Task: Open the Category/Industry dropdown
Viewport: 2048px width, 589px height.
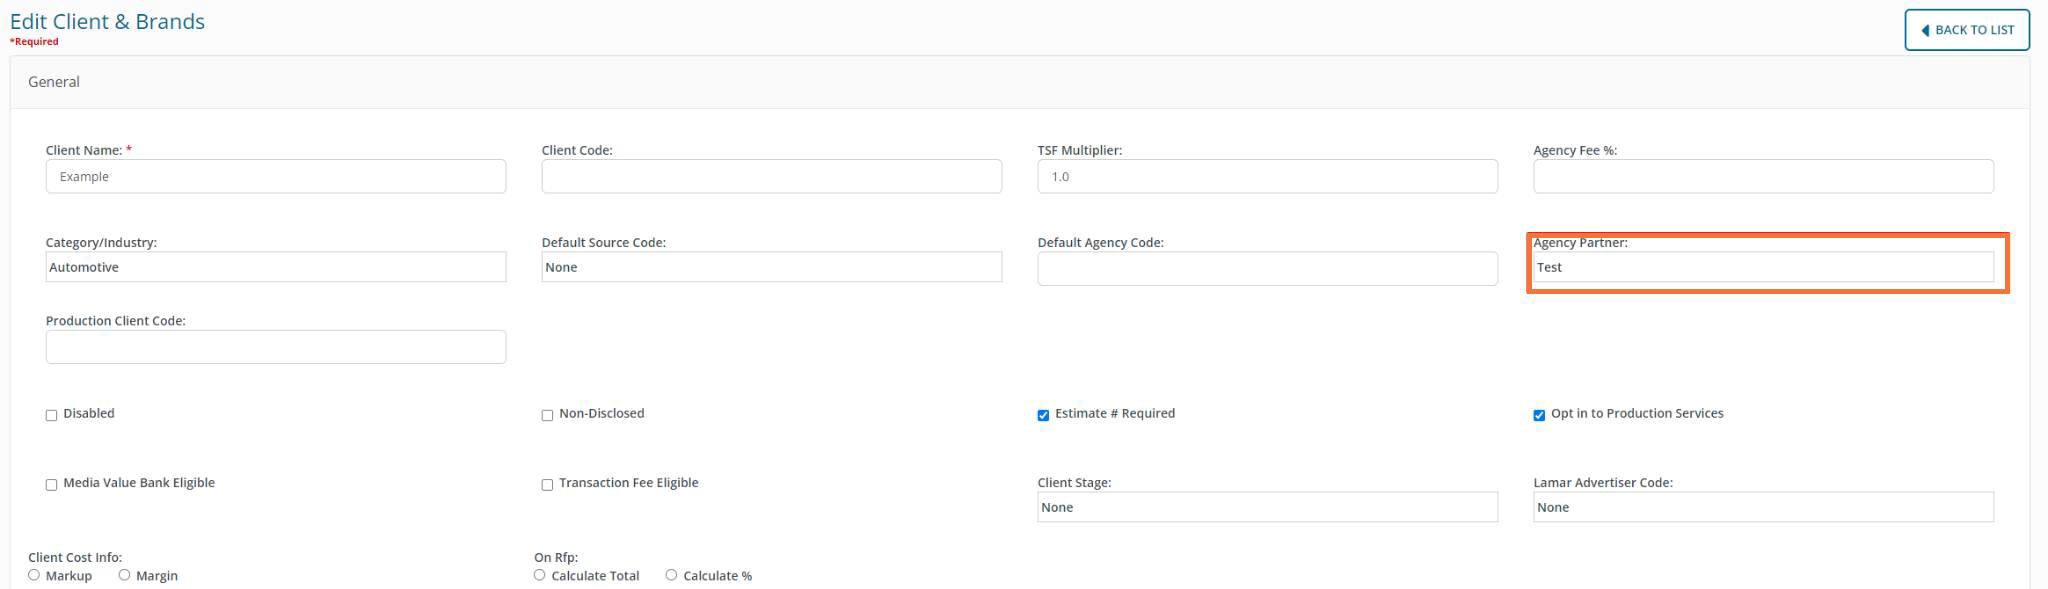Action: click(x=275, y=267)
